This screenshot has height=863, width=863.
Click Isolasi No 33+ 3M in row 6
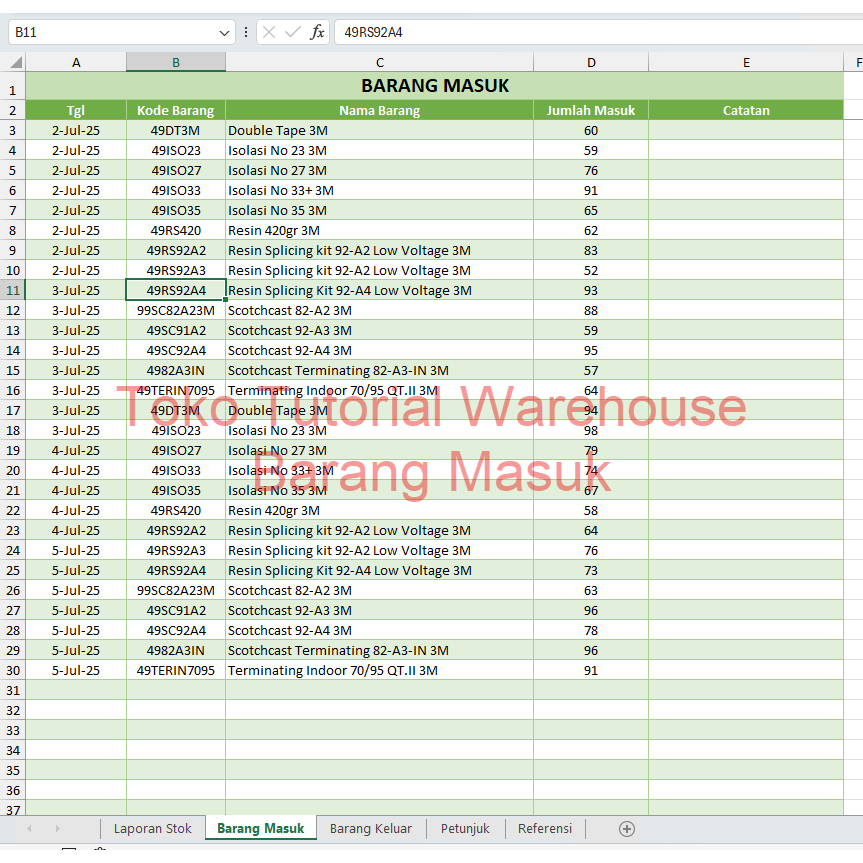(379, 190)
